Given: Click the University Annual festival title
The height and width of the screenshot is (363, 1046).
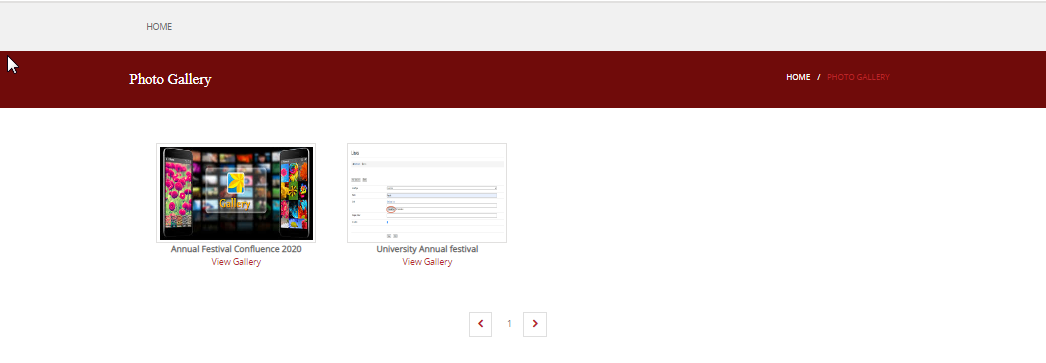Looking at the screenshot, I should coord(427,249).
